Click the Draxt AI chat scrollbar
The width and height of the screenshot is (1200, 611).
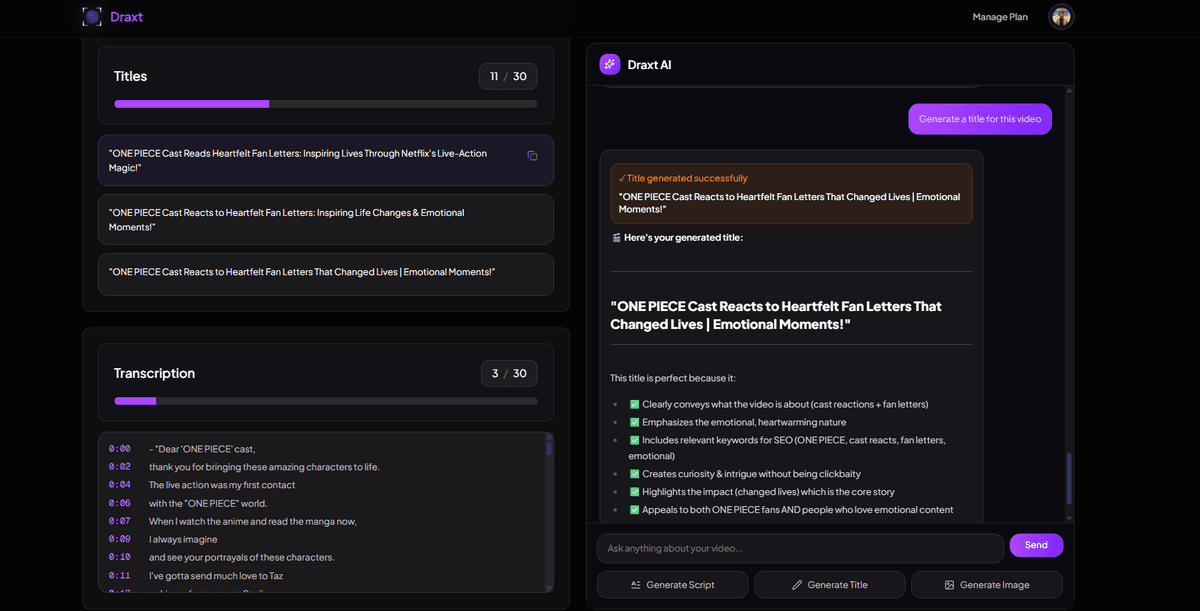coord(1068,480)
